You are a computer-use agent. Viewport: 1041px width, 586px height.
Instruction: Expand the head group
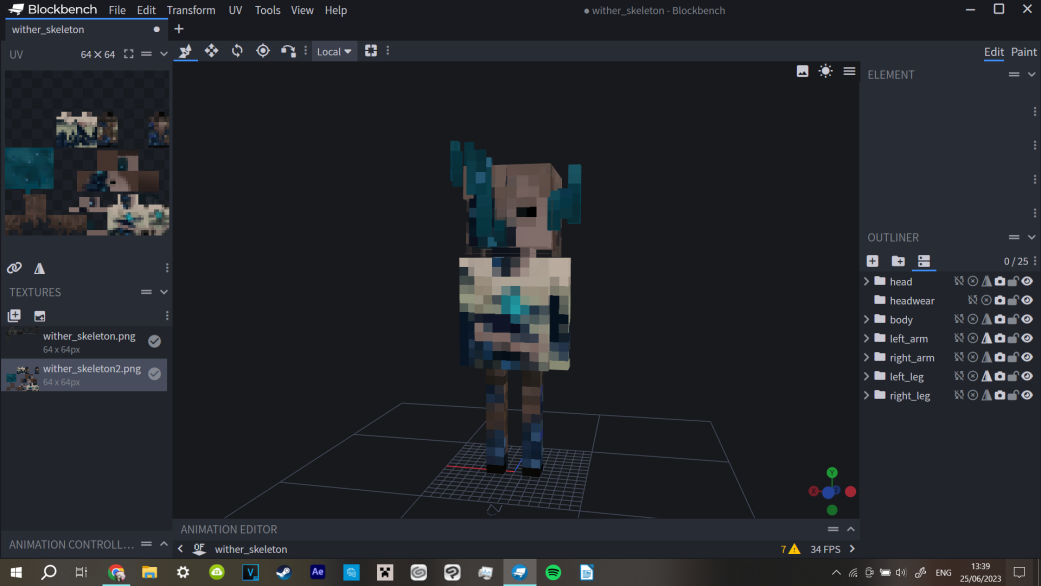[866, 281]
